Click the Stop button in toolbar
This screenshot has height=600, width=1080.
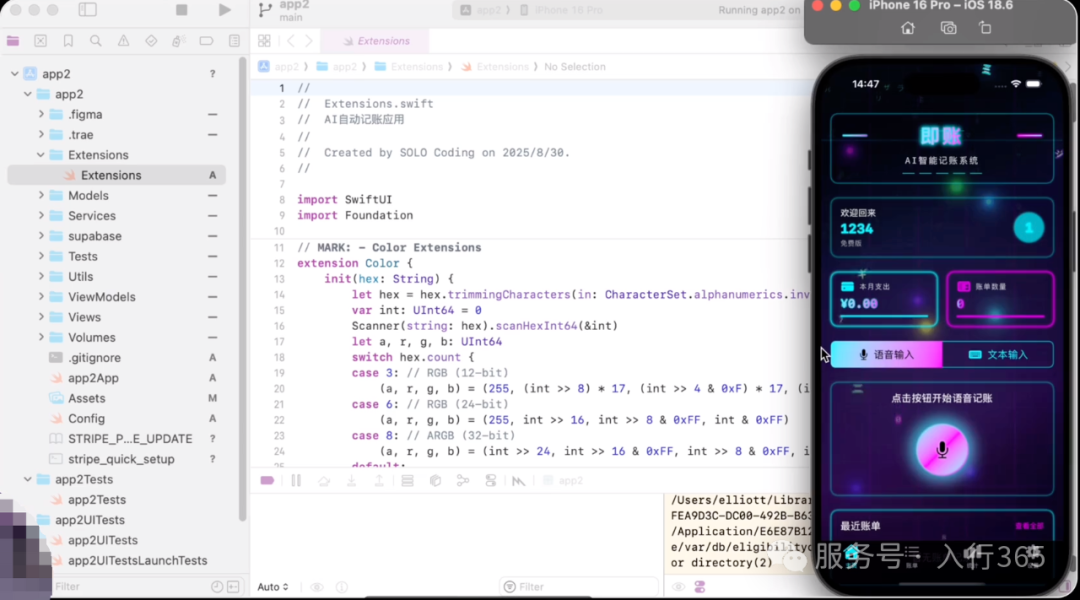(181, 10)
